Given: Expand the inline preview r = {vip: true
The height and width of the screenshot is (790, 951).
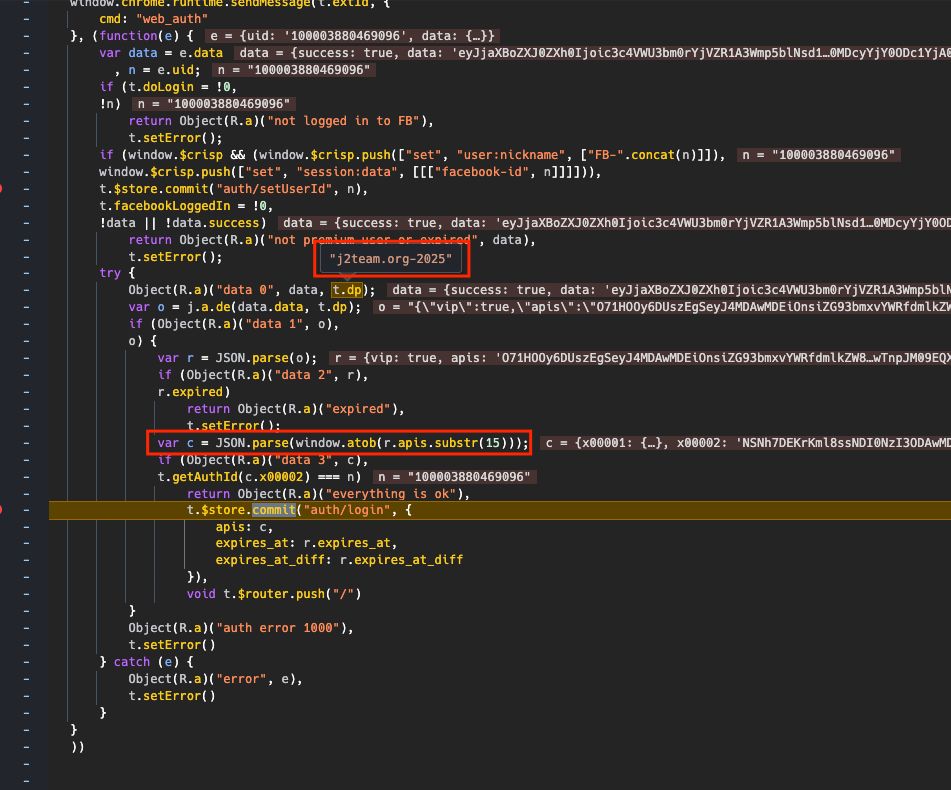Looking at the screenshot, I should pos(640,358).
